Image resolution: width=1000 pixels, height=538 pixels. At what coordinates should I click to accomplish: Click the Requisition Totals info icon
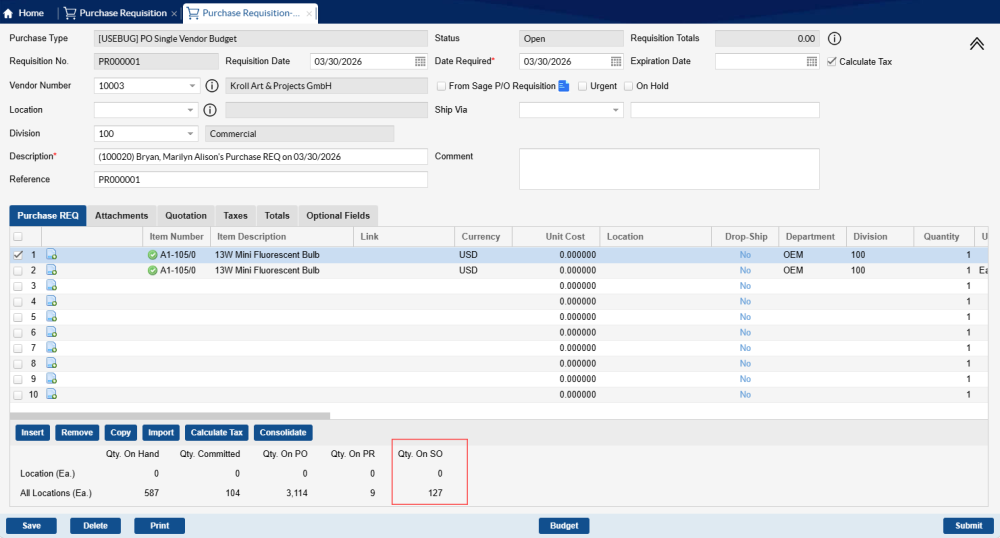coord(835,39)
